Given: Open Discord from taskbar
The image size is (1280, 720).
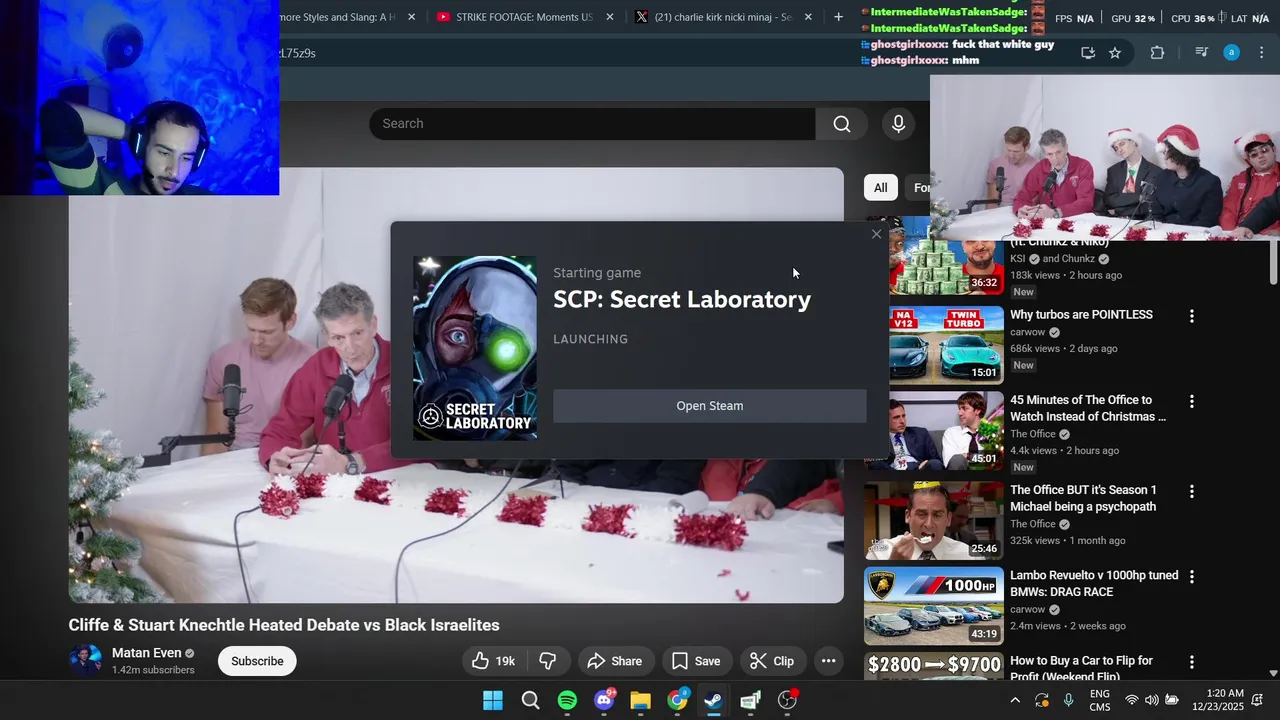Looking at the screenshot, I should [604, 700].
